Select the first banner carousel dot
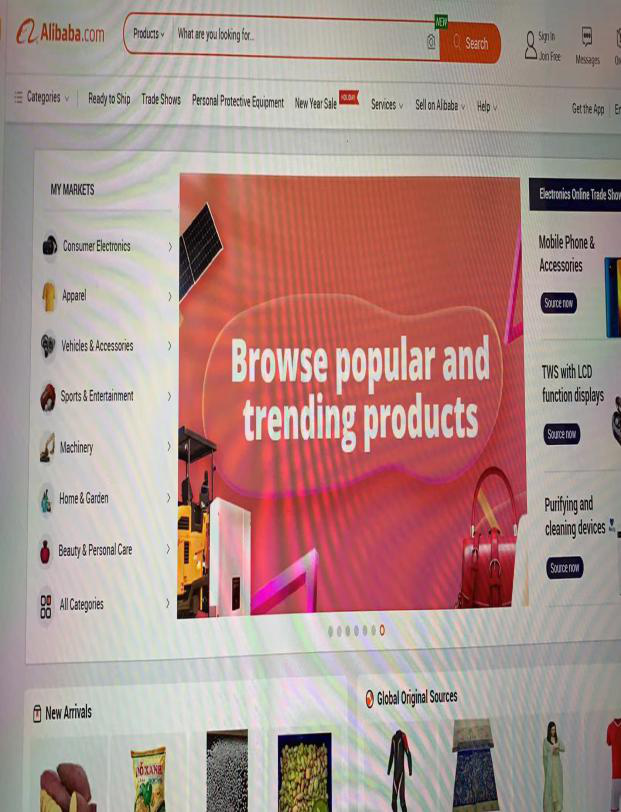The image size is (621, 812). click(331, 631)
